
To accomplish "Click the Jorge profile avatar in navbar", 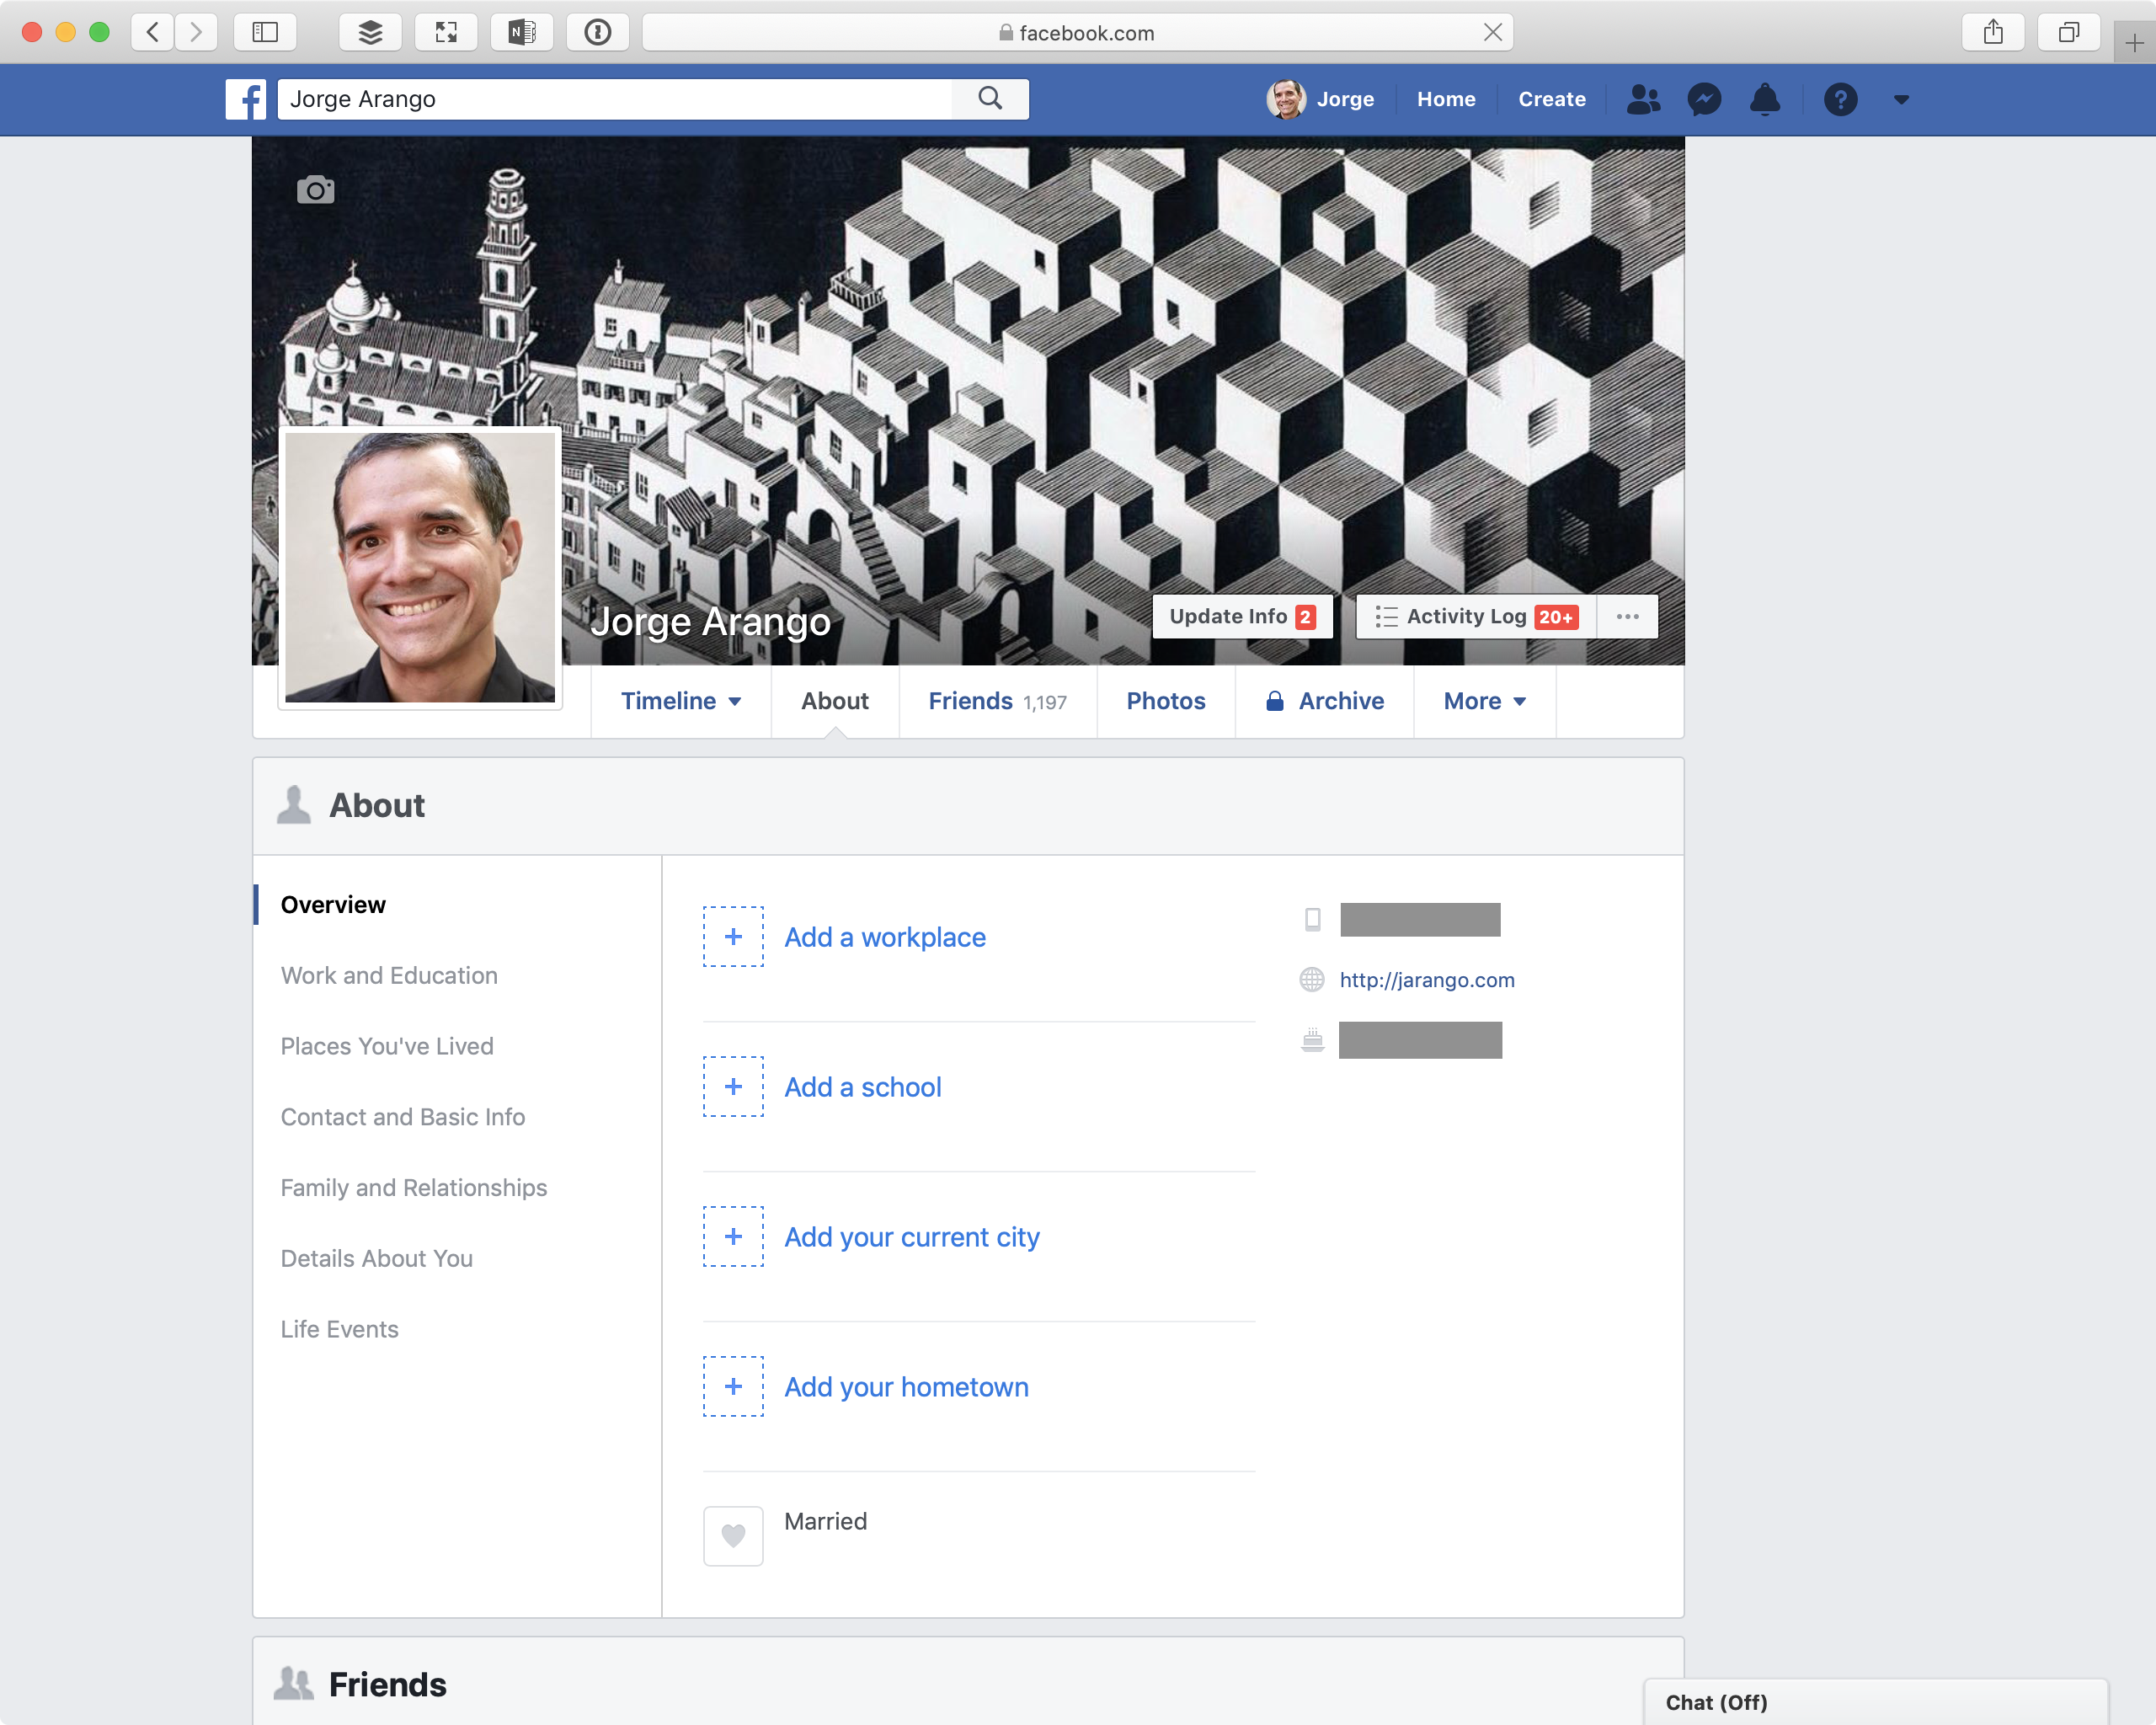I will point(1286,99).
